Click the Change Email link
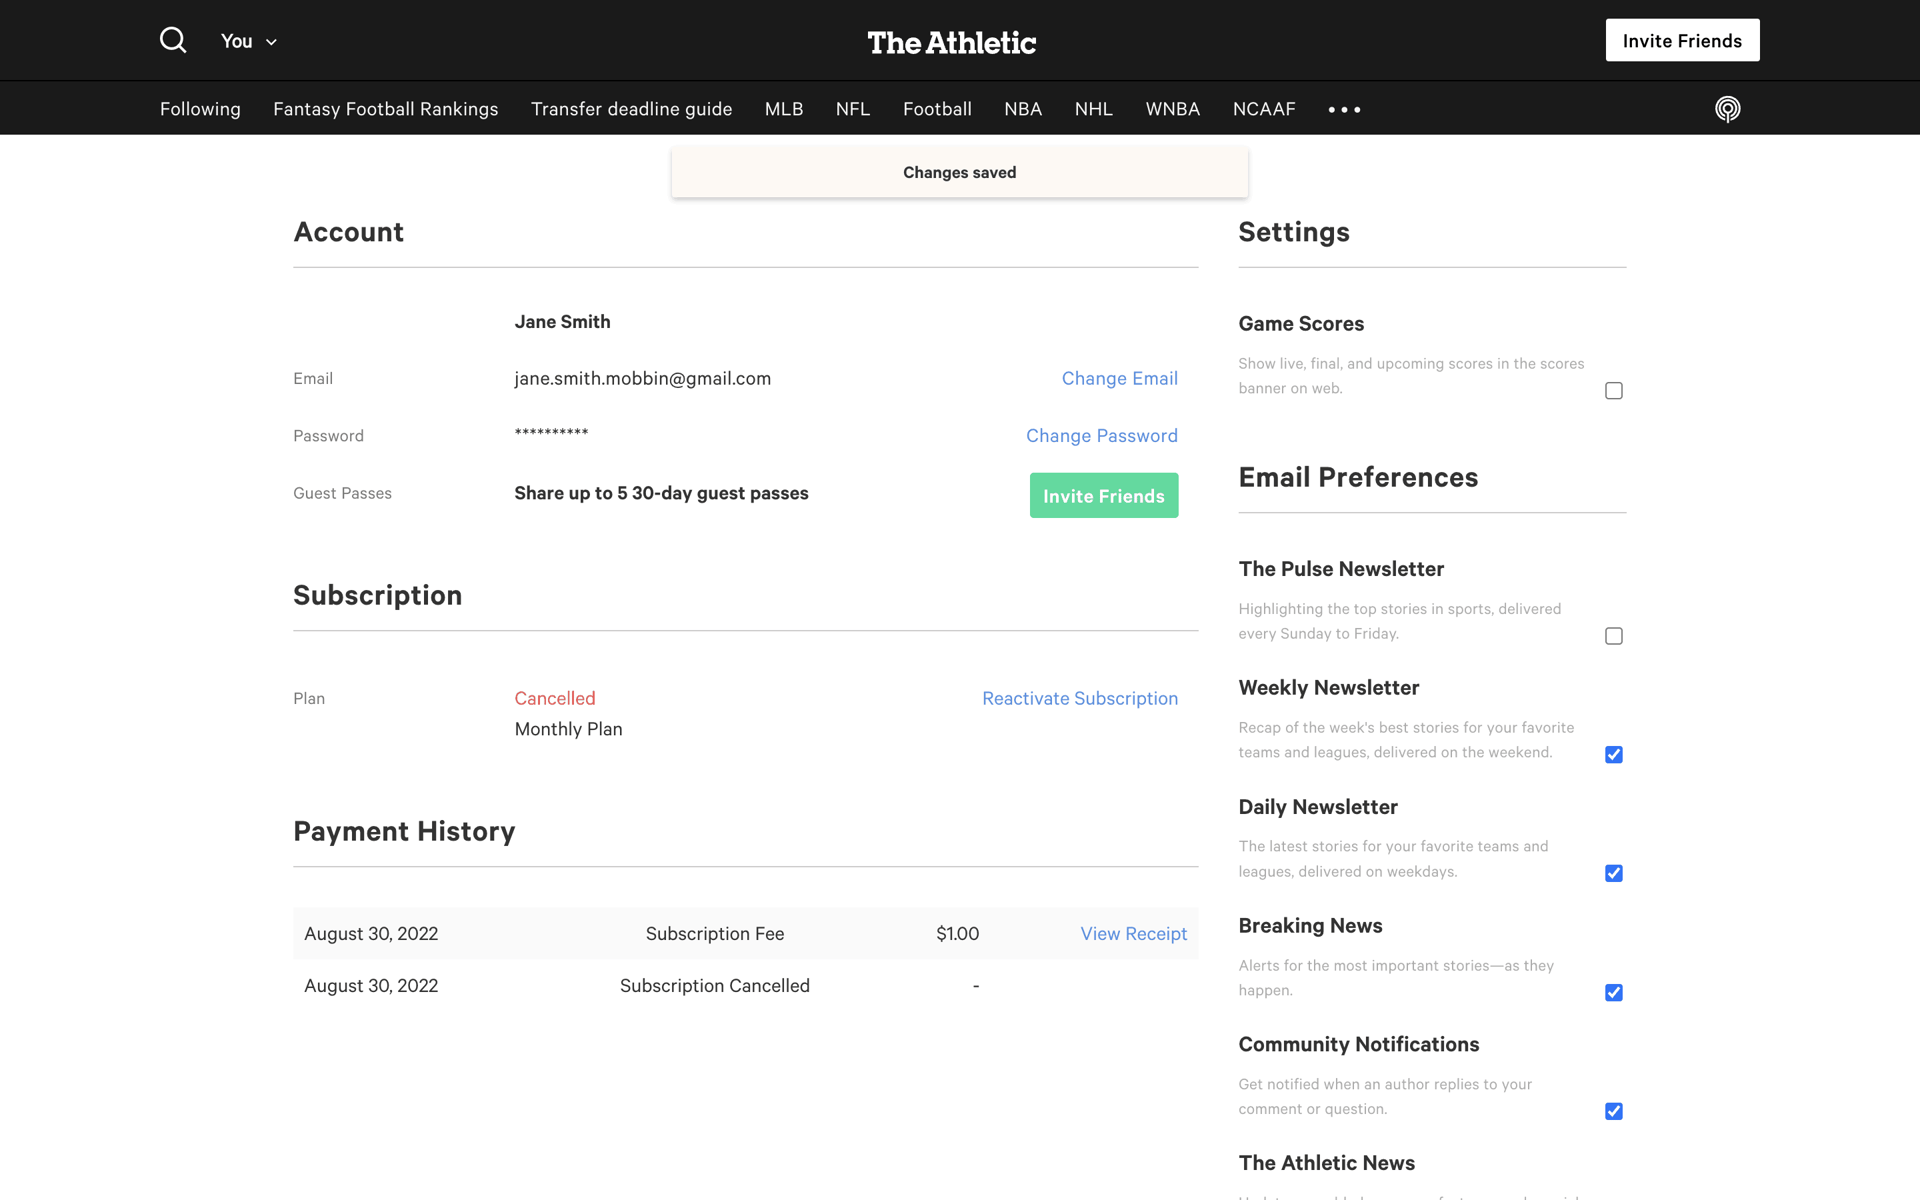The height and width of the screenshot is (1200, 1920). tap(1119, 378)
